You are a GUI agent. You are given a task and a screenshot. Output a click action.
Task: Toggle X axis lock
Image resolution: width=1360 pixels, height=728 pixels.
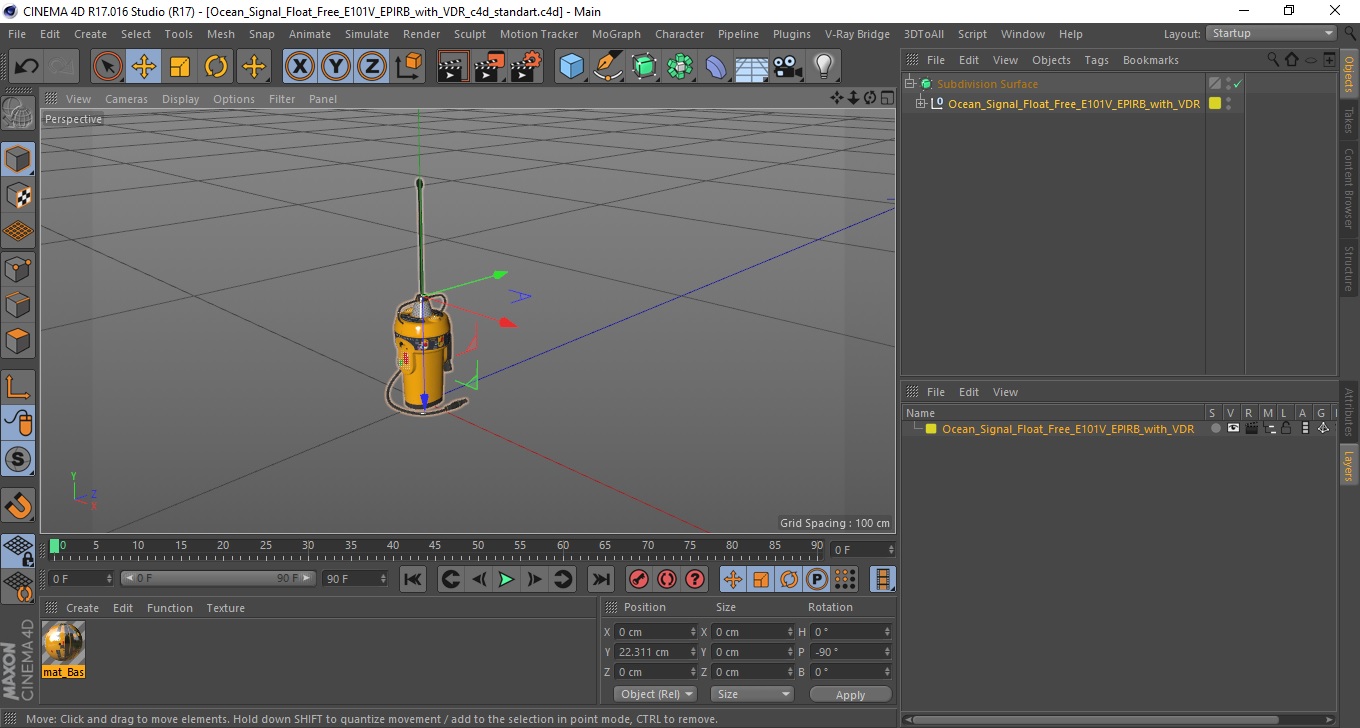pos(299,67)
